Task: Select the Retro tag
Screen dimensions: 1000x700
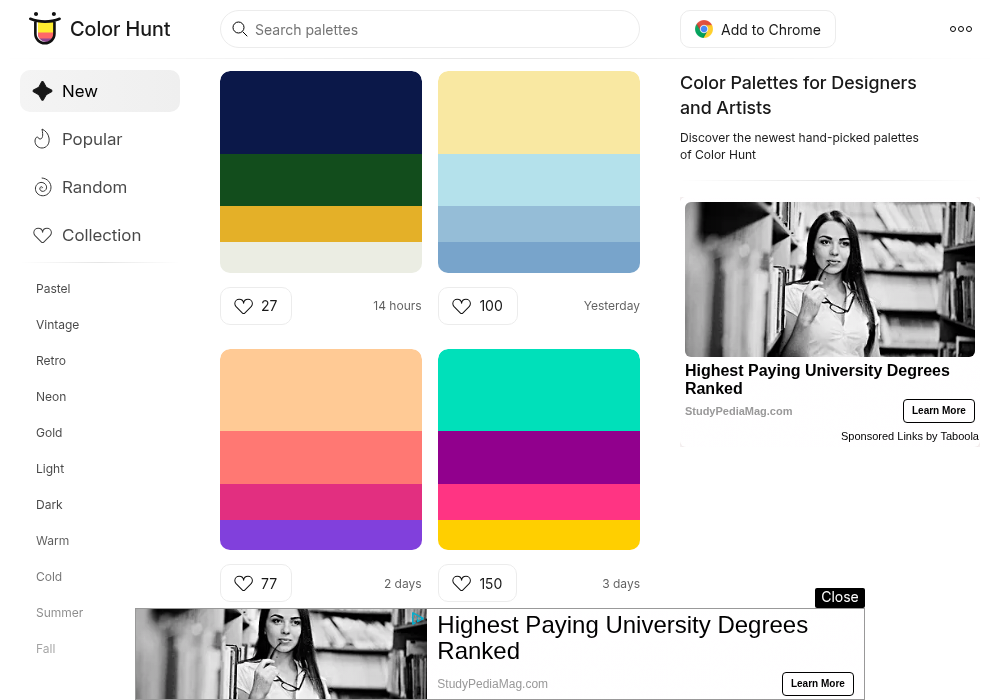Action: pos(51,361)
